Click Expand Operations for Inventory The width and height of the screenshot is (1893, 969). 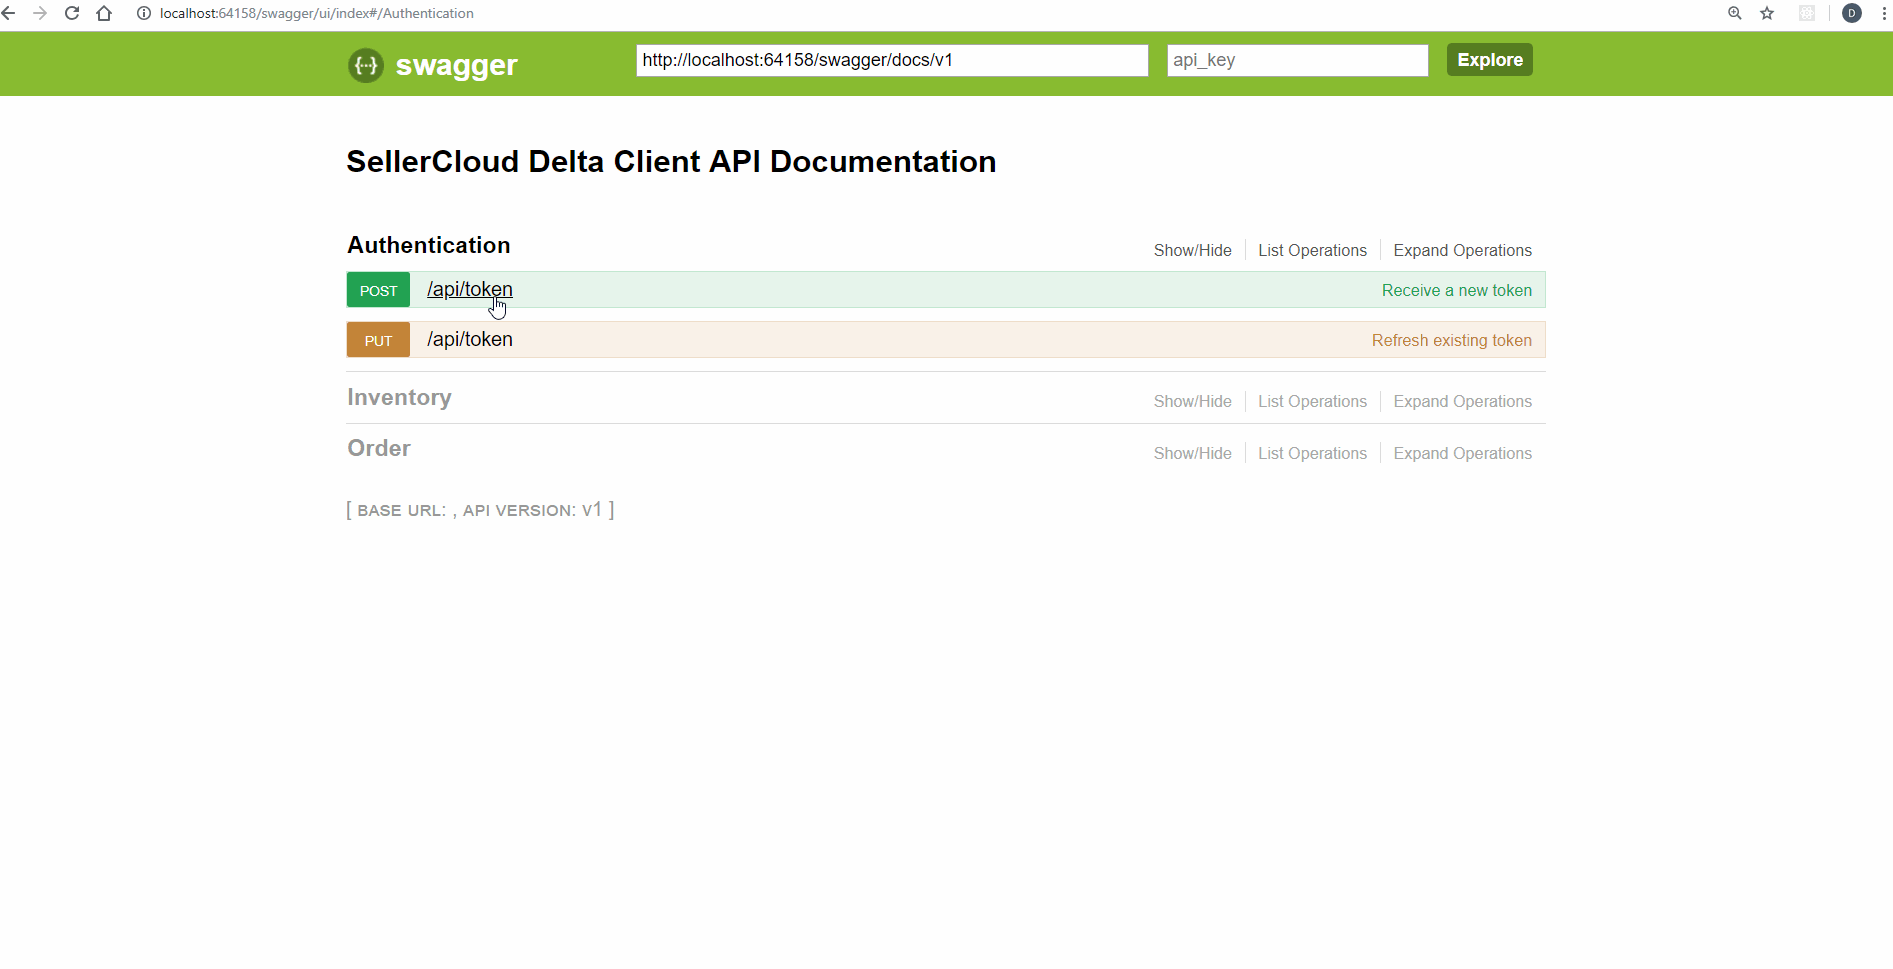(1462, 401)
